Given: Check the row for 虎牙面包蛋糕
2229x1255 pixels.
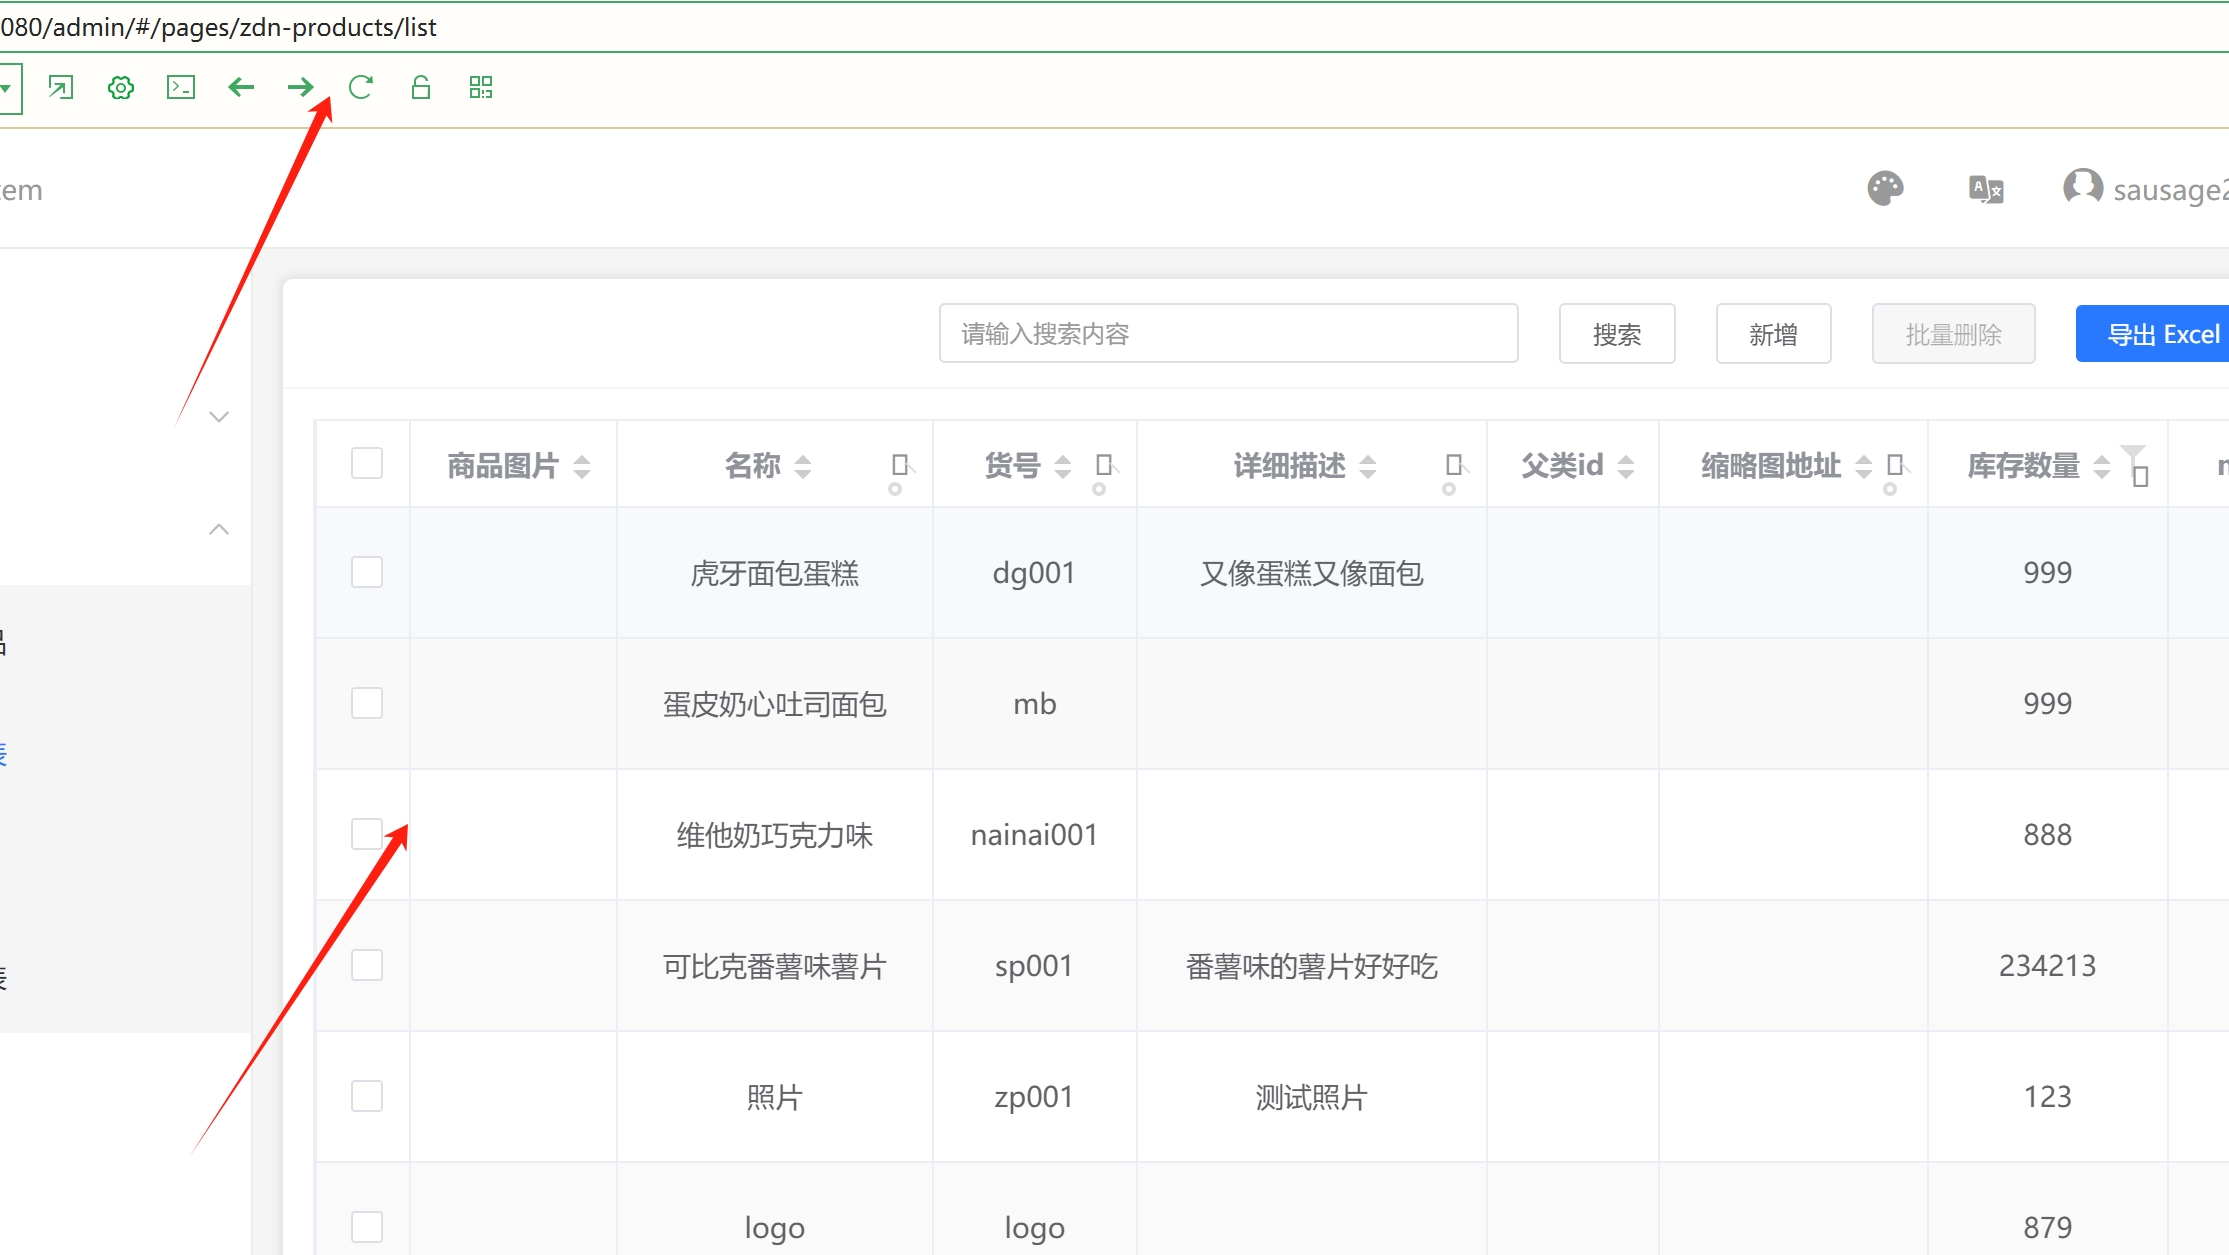Looking at the screenshot, I should [367, 573].
